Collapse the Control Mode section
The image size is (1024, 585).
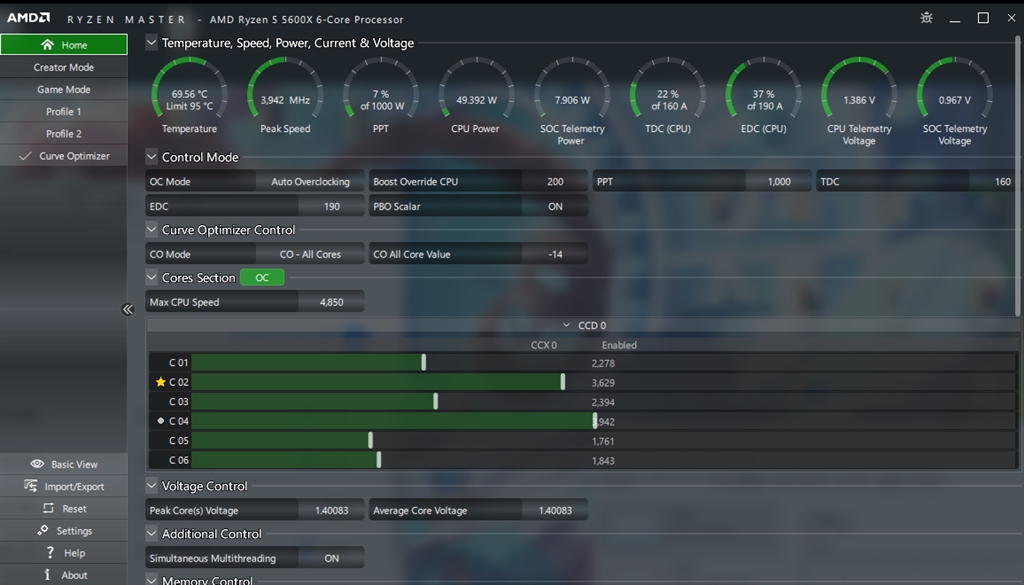tap(152, 157)
